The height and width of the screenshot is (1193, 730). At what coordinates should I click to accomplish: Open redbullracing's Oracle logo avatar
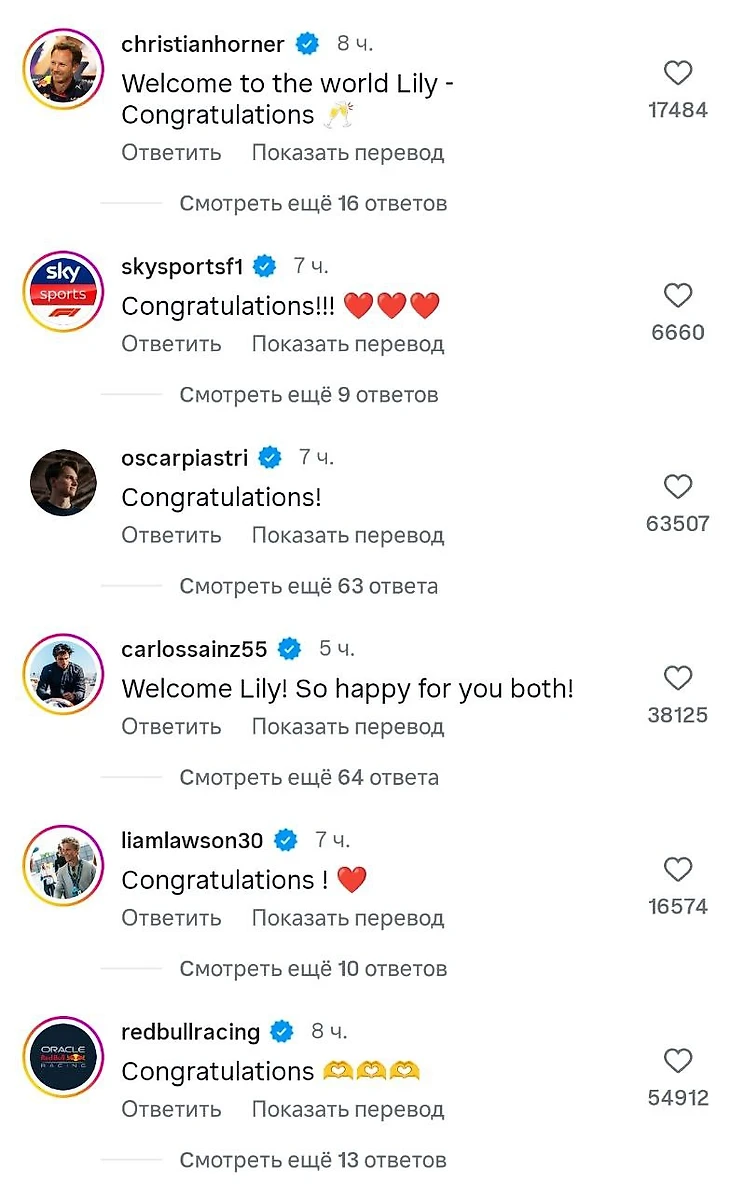[x=63, y=1057]
